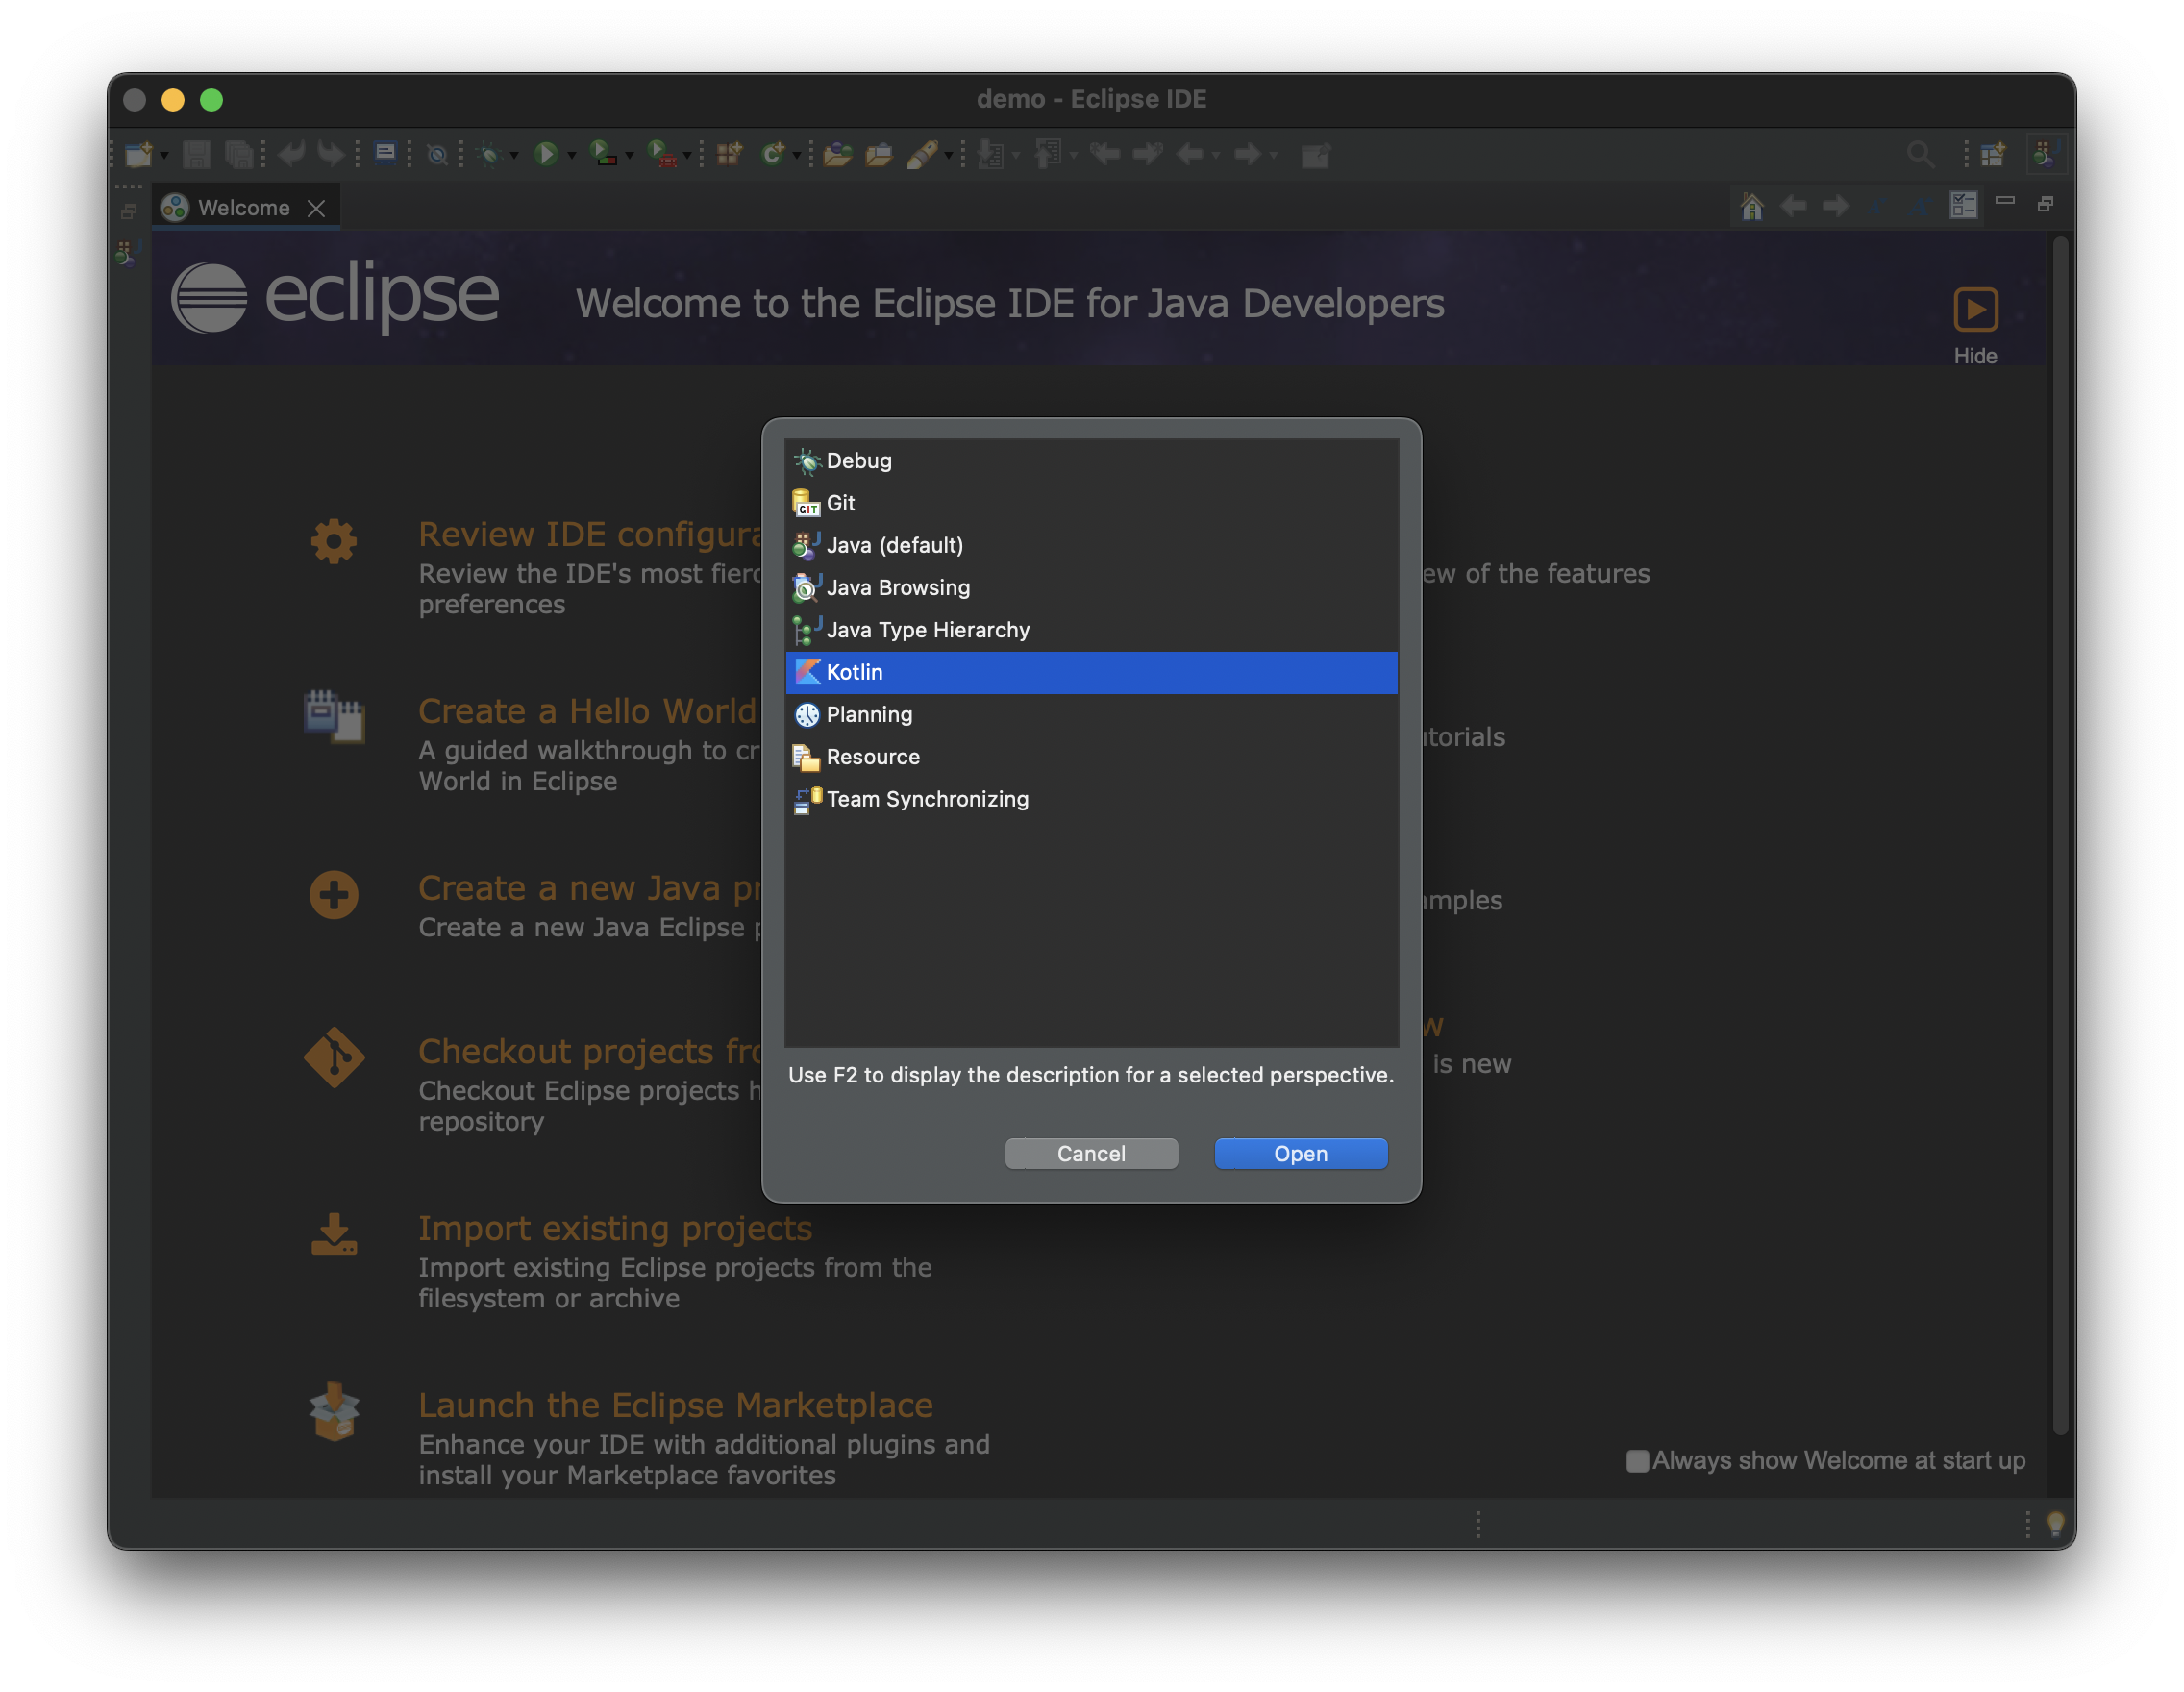The image size is (2184, 1692).
Task: Click the green Run toolbar icon
Action: click(546, 154)
